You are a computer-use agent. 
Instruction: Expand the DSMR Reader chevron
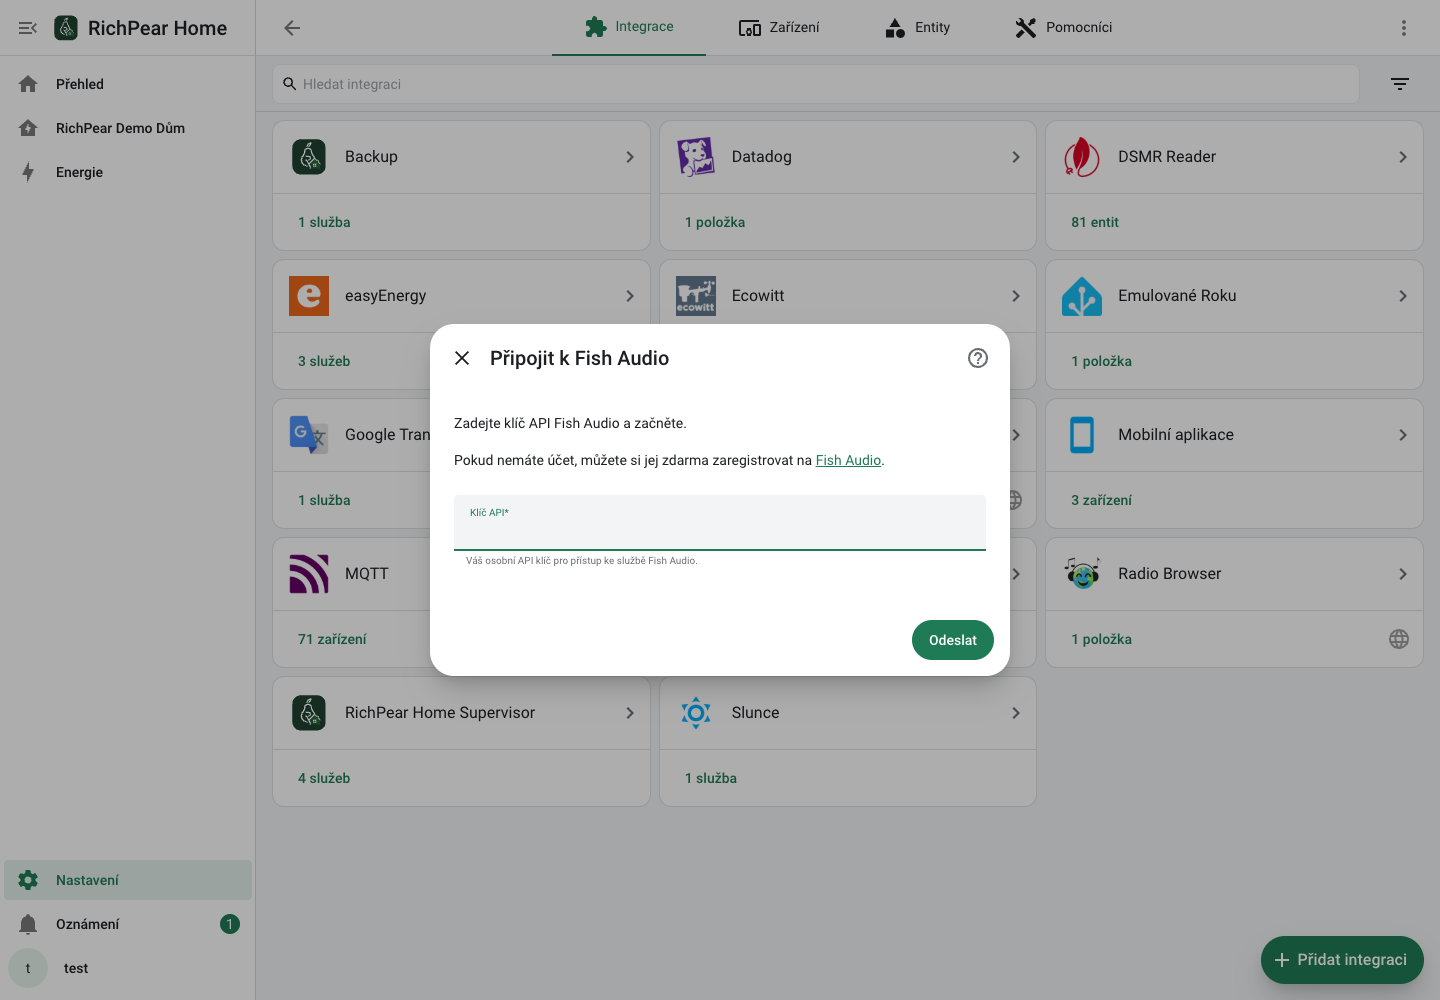[1403, 157]
